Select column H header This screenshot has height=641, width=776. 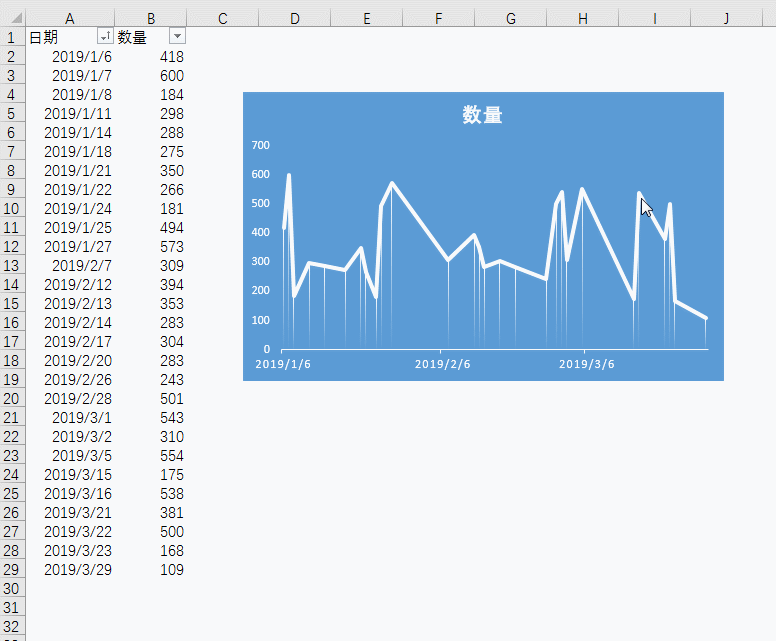tap(582, 18)
